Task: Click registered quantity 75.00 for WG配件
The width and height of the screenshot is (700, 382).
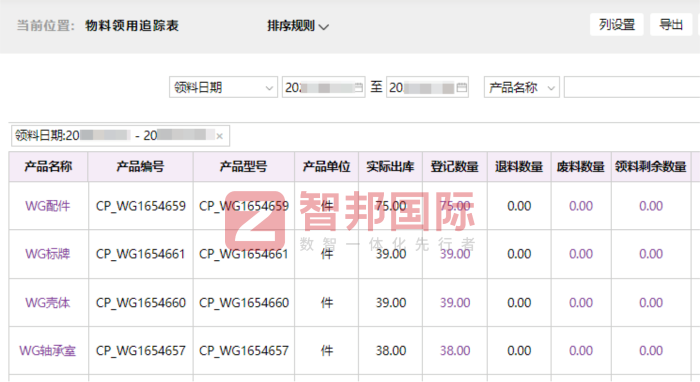Action: 455,206
